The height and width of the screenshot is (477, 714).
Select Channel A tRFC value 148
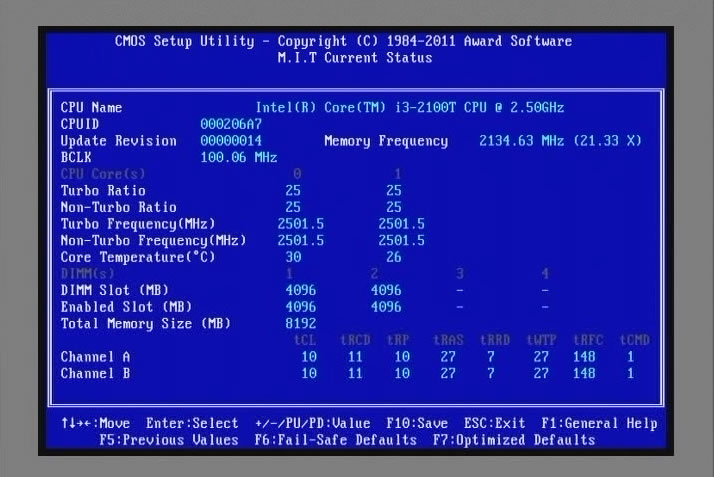click(x=584, y=357)
